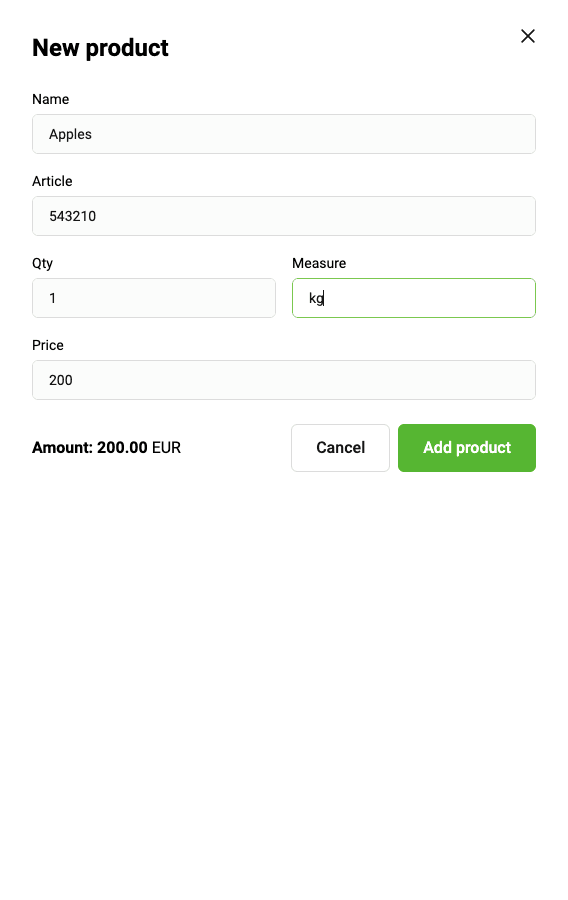Click the 543210 article number text
568x900 pixels.
click(72, 216)
